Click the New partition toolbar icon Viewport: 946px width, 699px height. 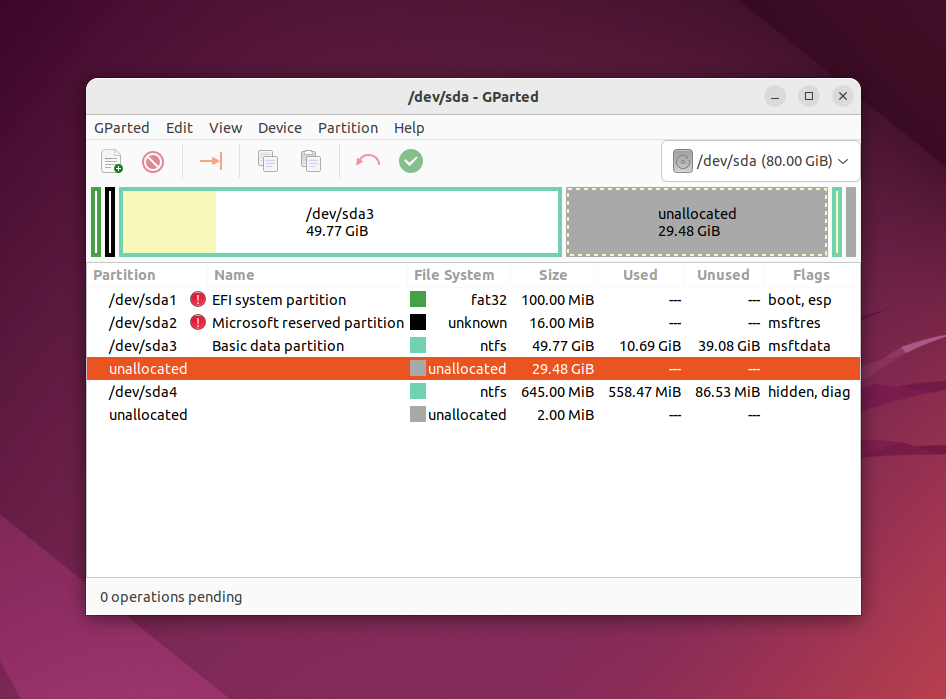pos(112,161)
